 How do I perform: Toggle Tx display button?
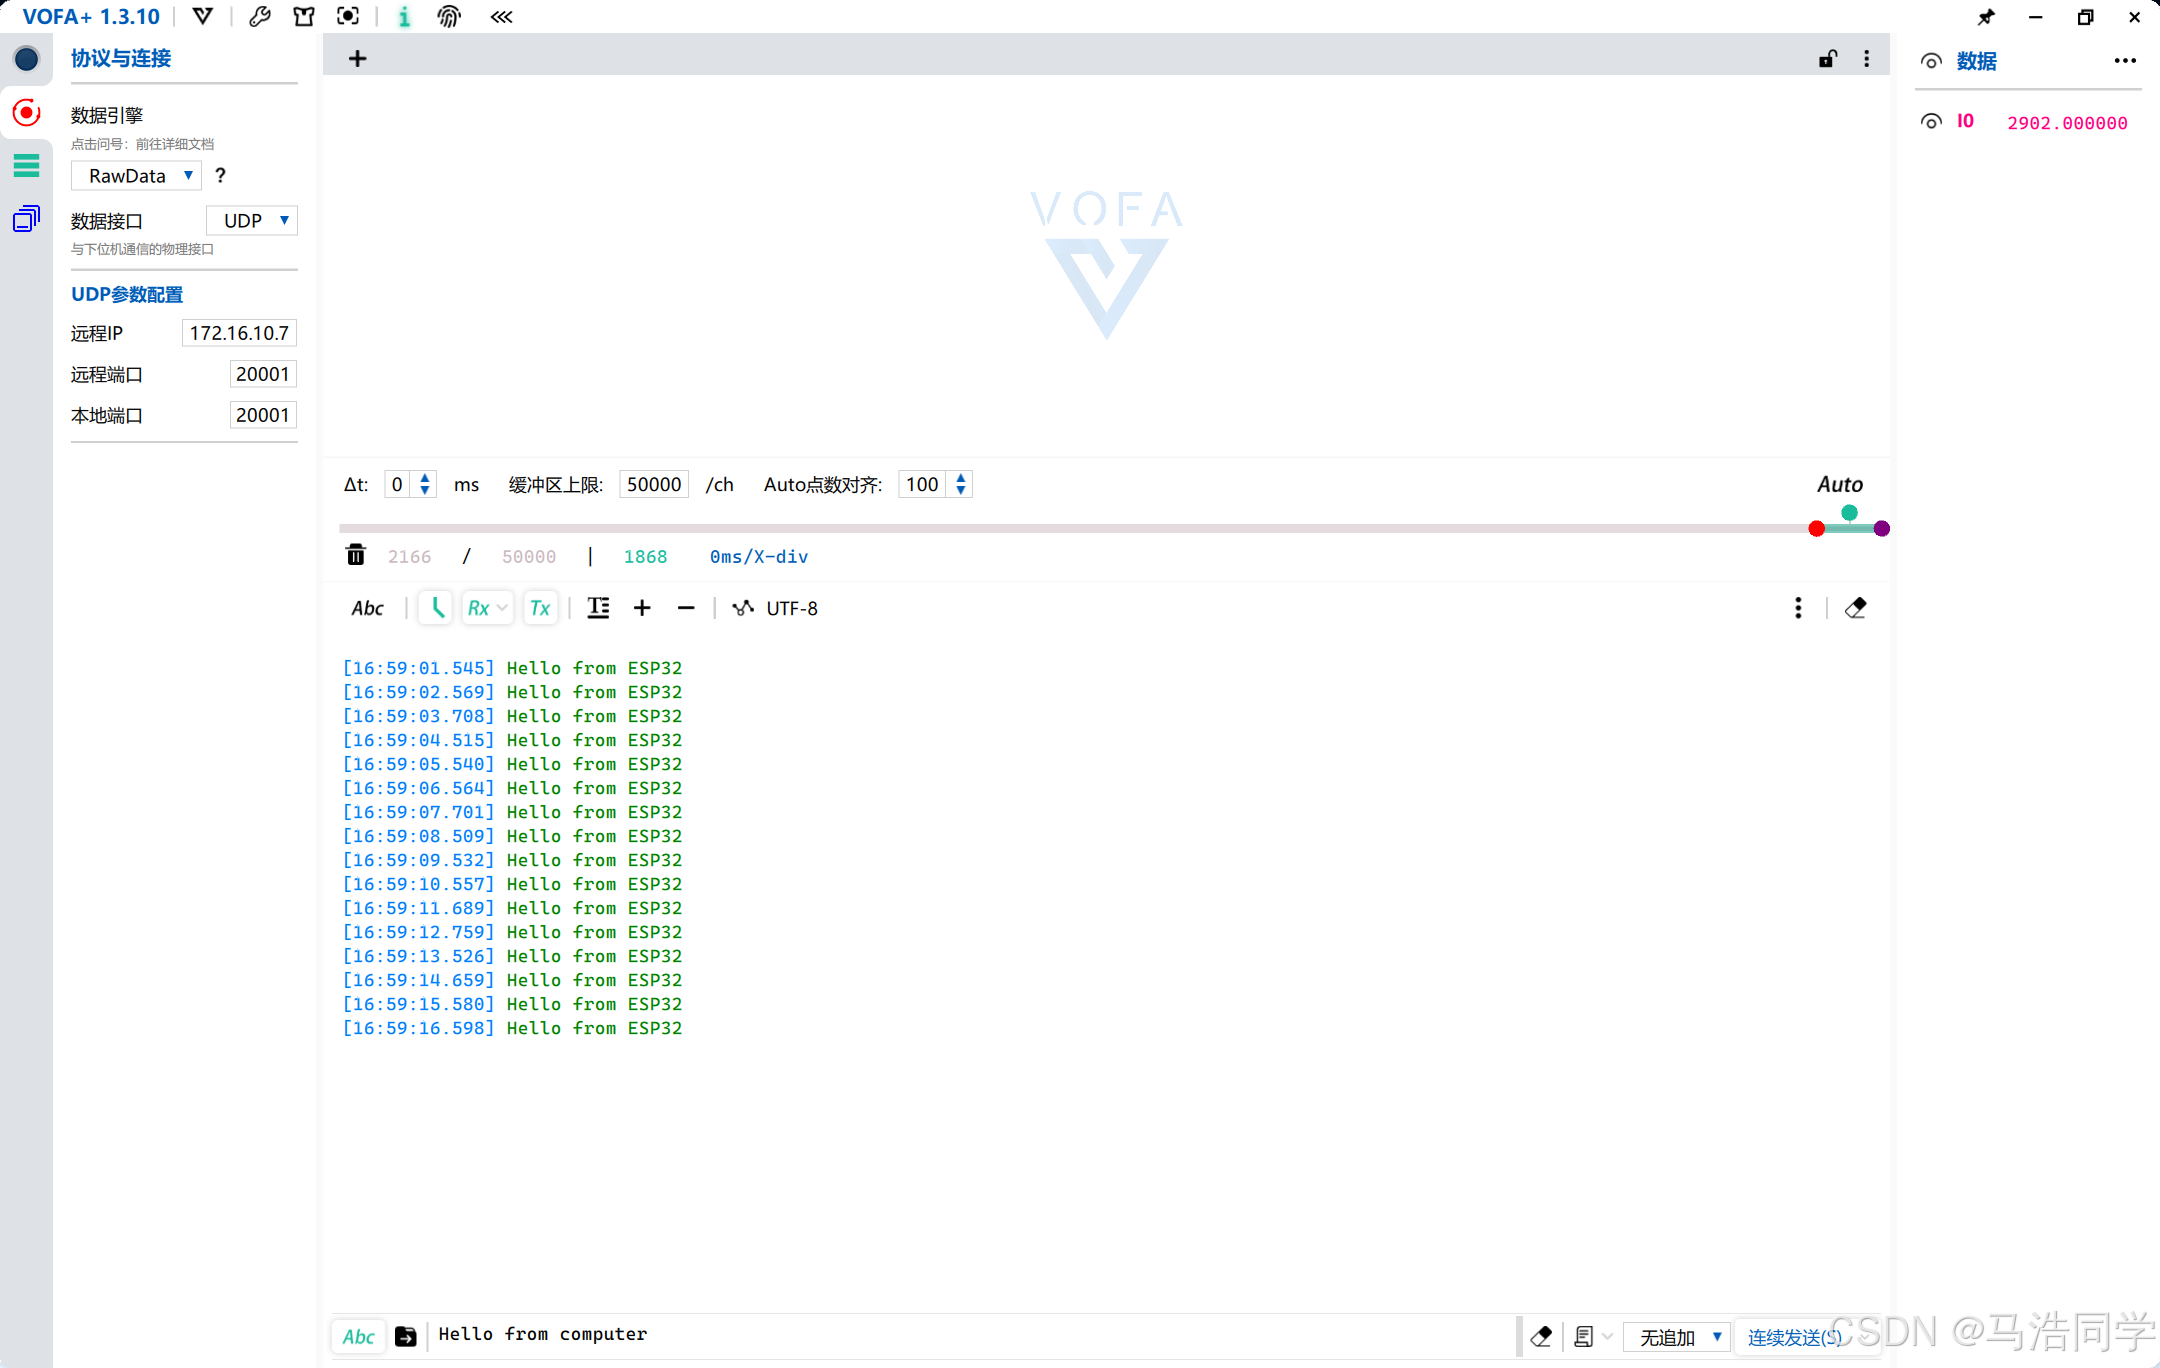tap(540, 608)
